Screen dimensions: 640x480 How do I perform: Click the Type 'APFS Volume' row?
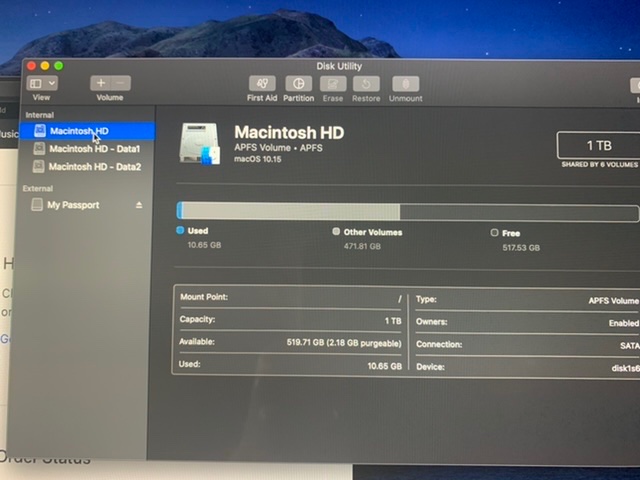527,300
